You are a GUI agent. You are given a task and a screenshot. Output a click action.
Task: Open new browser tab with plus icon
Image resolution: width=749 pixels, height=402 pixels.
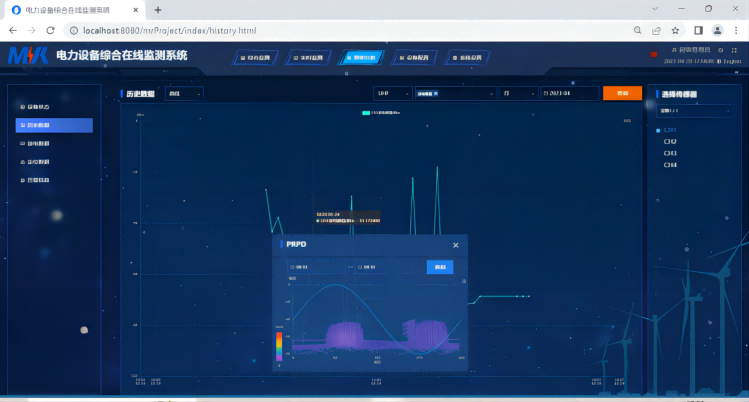click(x=158, y=9)
